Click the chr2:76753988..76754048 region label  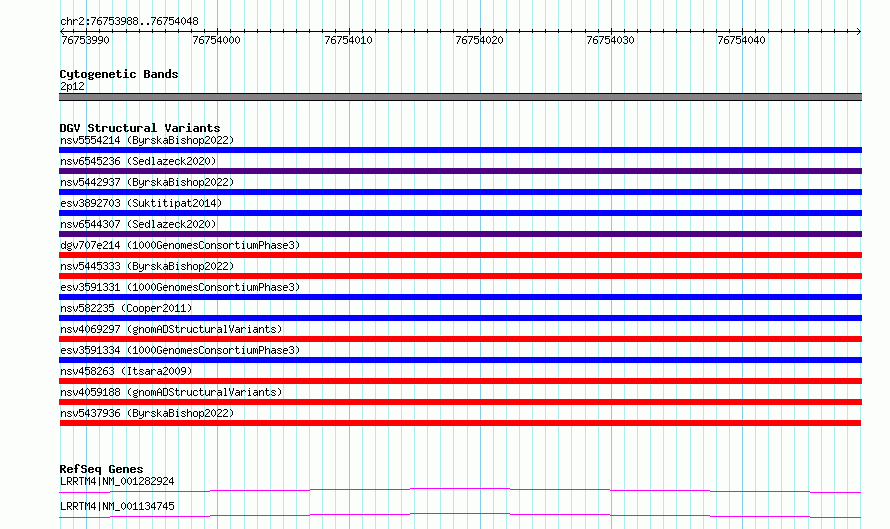(x=129, y=21)
